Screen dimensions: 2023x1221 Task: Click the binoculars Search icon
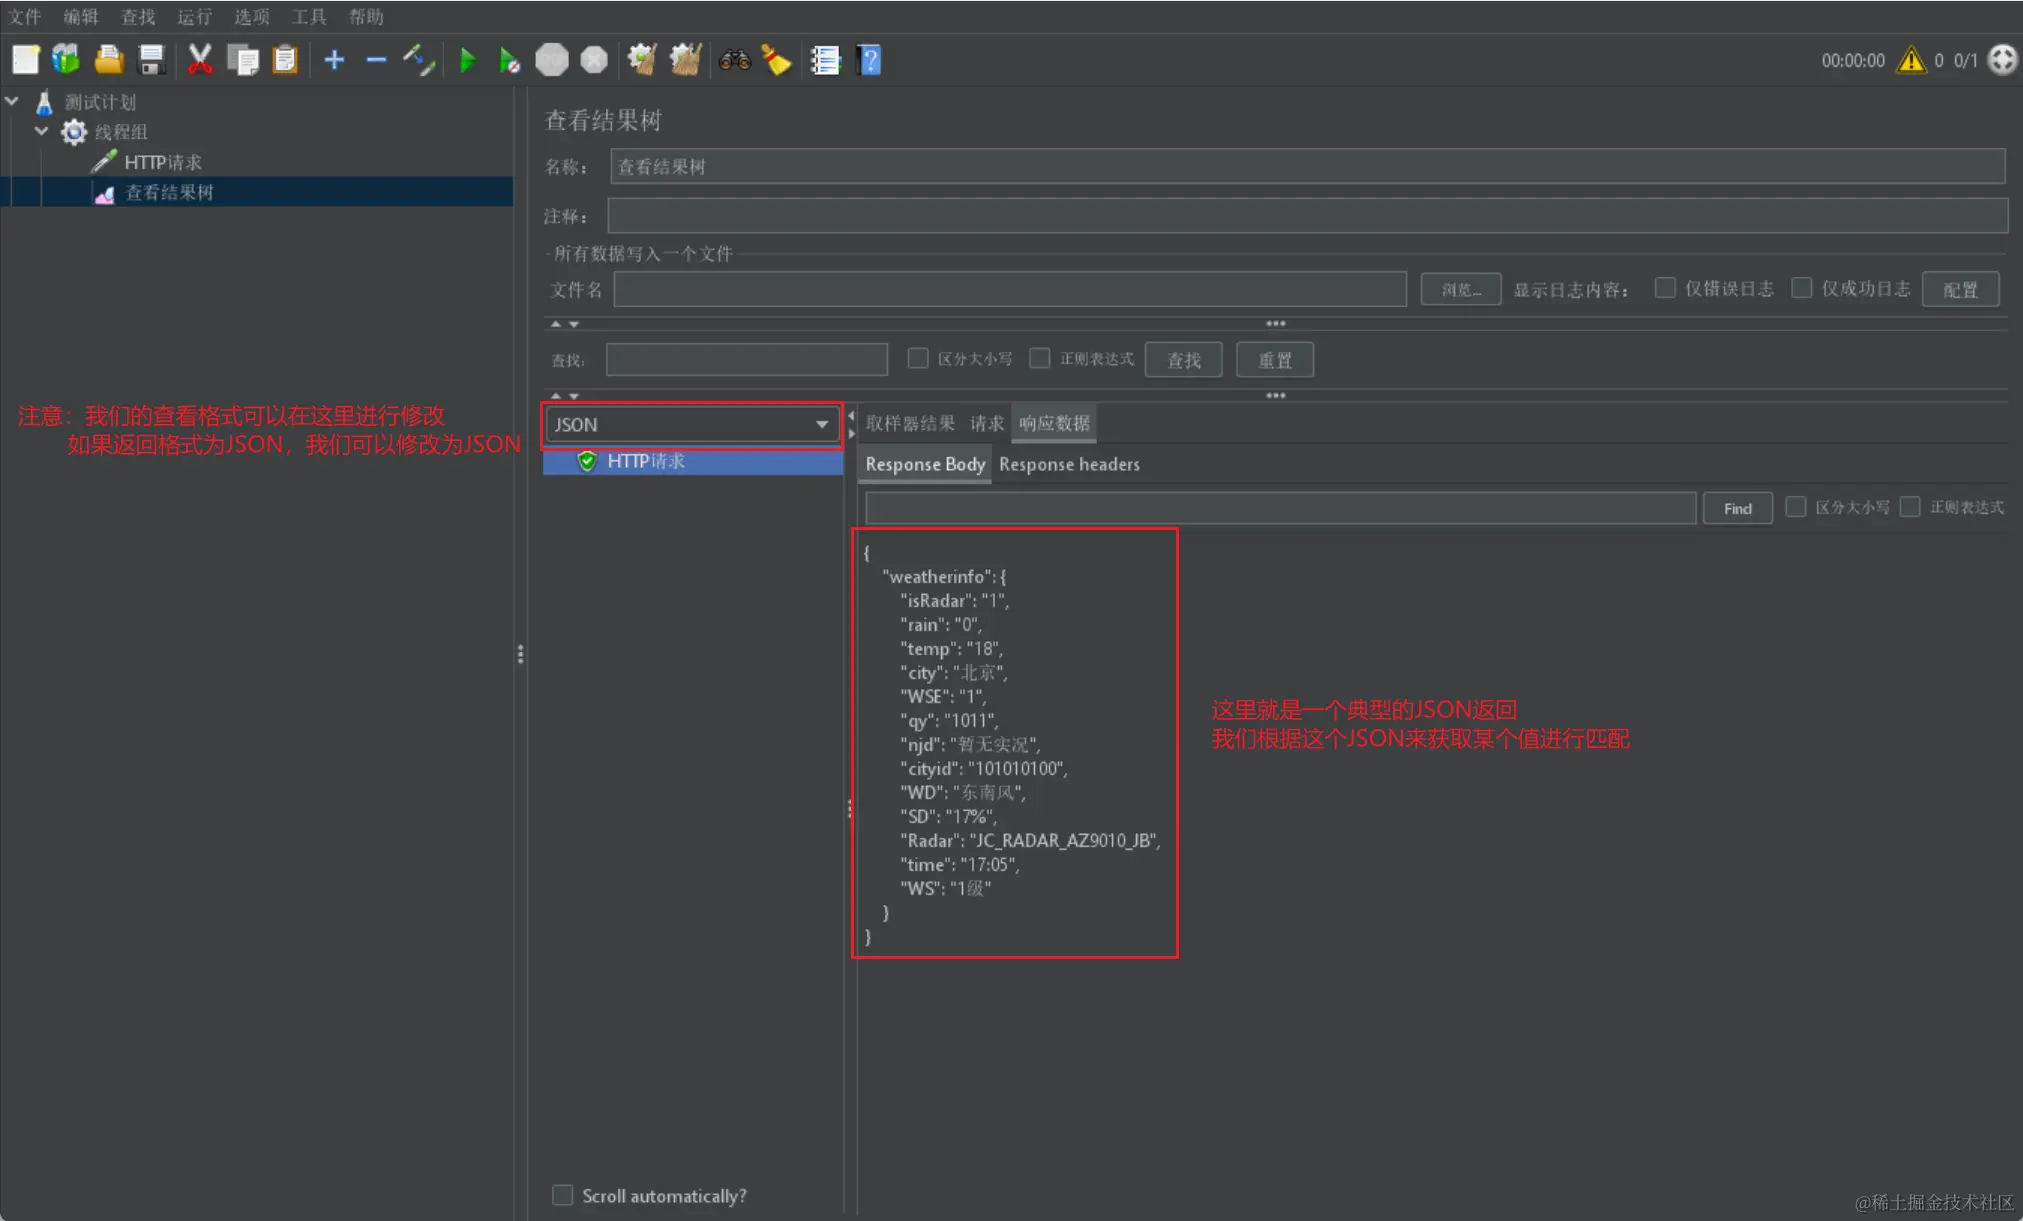coord(734,61)
